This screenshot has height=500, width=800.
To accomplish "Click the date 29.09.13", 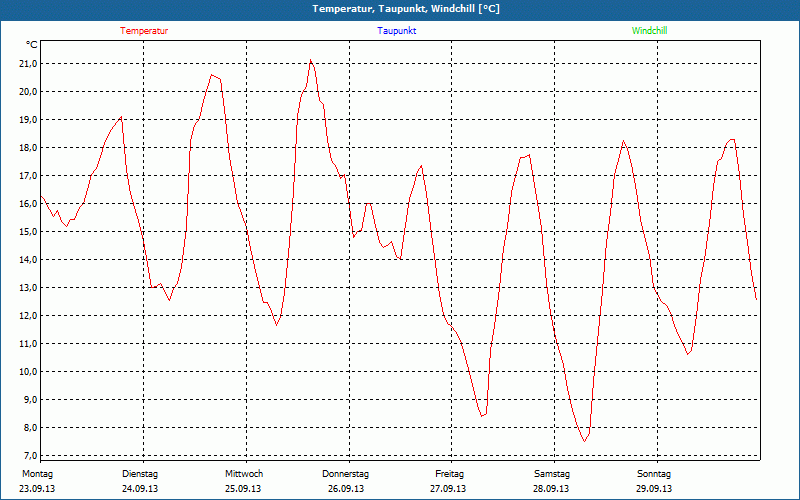I will 654,489.
